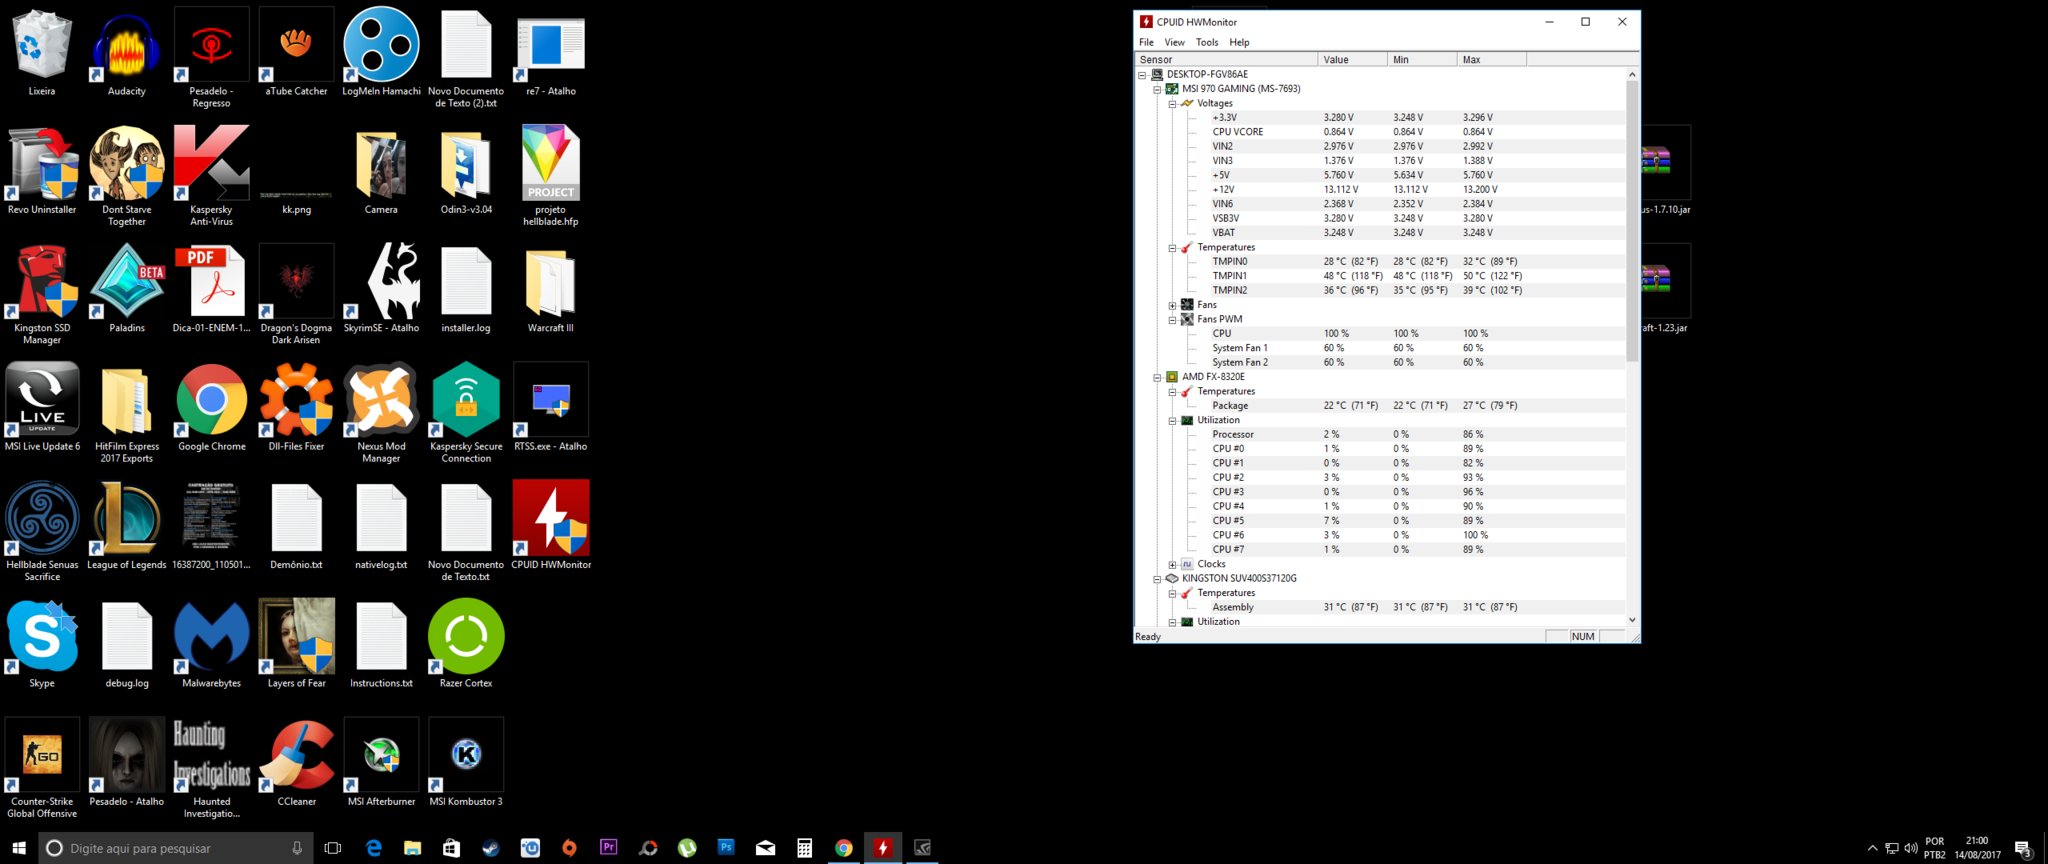2048x864 pixels.
Task: Collapse the AMD FX-8320E node
Action: pyautogui.click(x=1157, y=377)
